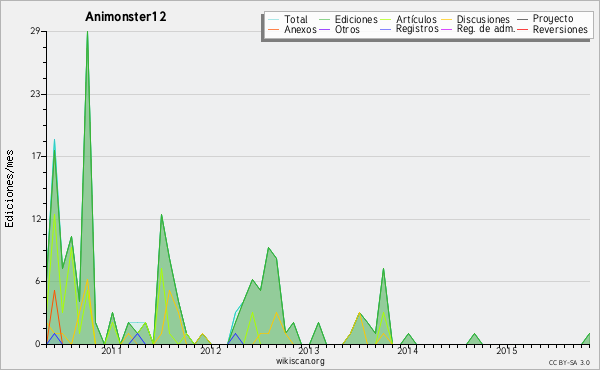Image resolution: width=600 pixels, height=370 pixels.
Task: Click the Ediciones/mes axis label
Action: (x=9, y=189)
